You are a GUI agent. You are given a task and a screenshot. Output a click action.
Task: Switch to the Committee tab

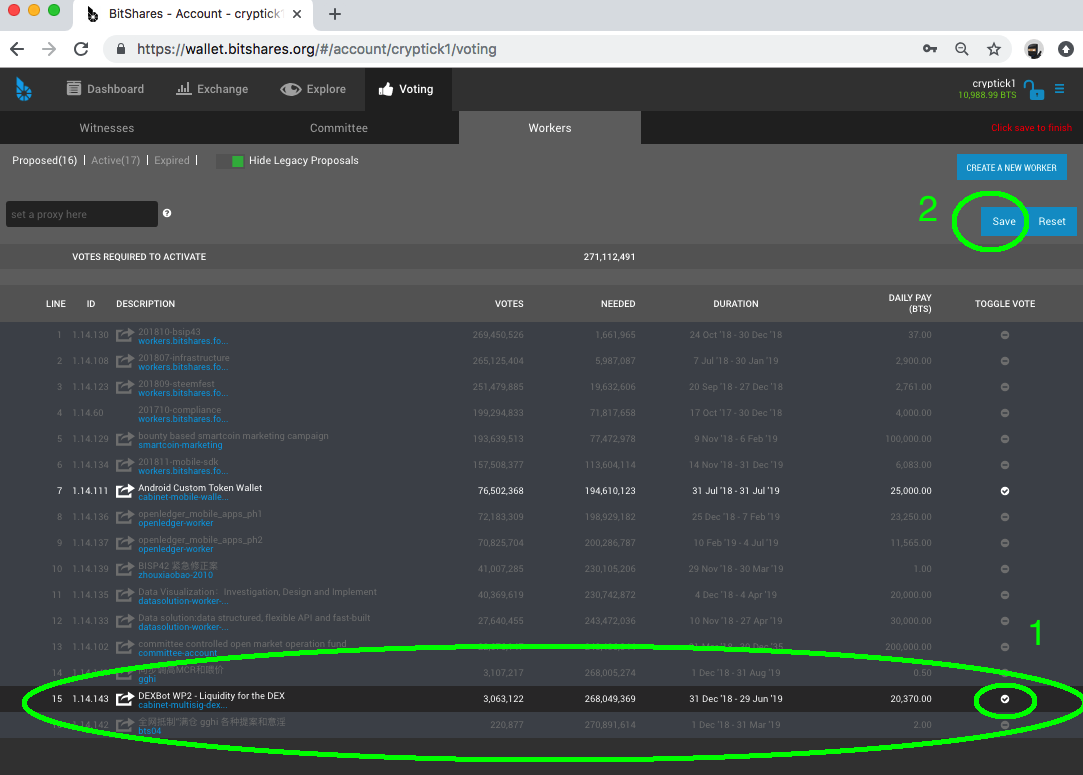(x=338, y=128)
